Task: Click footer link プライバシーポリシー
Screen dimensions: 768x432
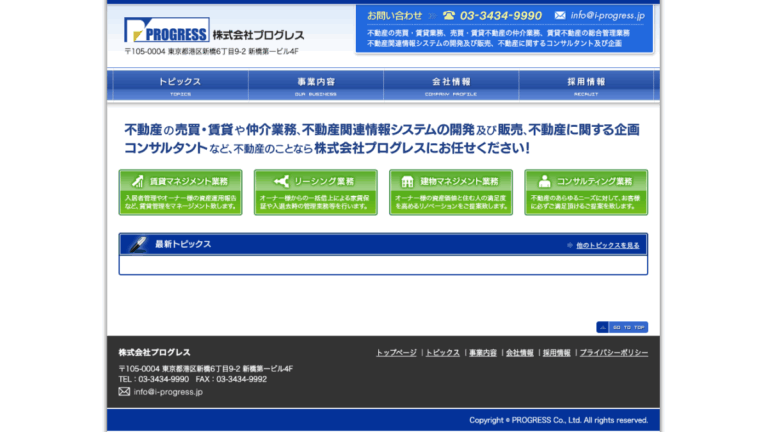Action: 614,353
